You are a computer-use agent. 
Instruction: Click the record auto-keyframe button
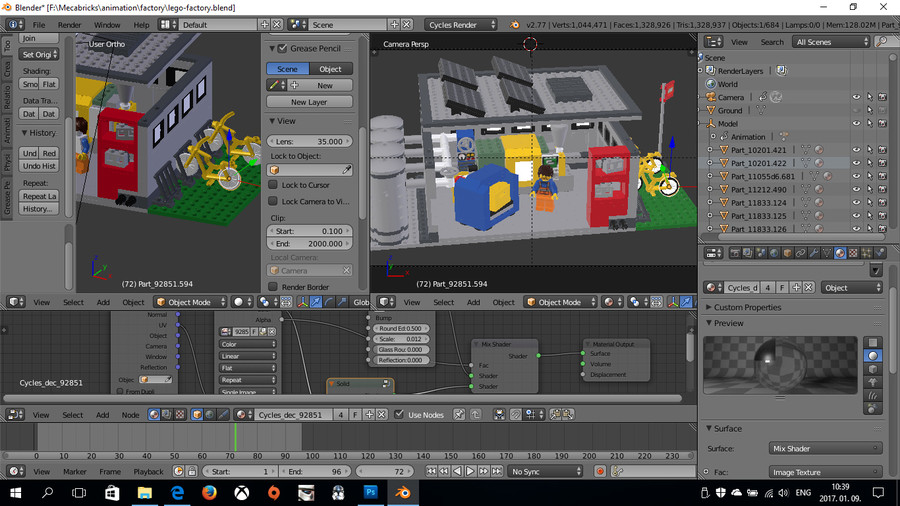point(600,472)
